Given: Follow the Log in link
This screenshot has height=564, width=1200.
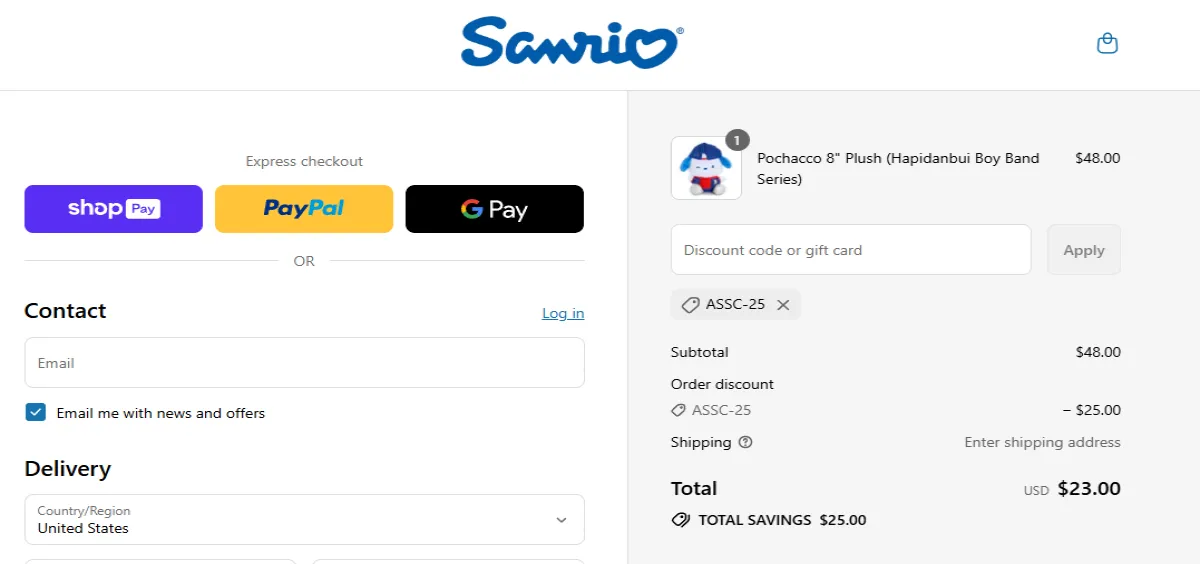Looking at the screenshot, I should tap(563, 313).
